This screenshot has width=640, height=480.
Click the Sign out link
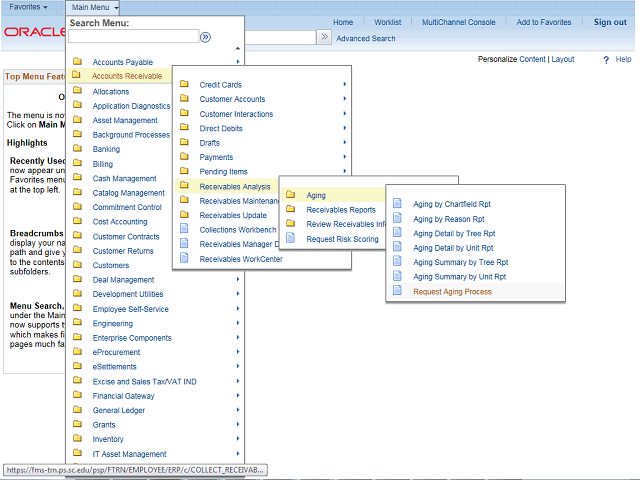(610, 22)
